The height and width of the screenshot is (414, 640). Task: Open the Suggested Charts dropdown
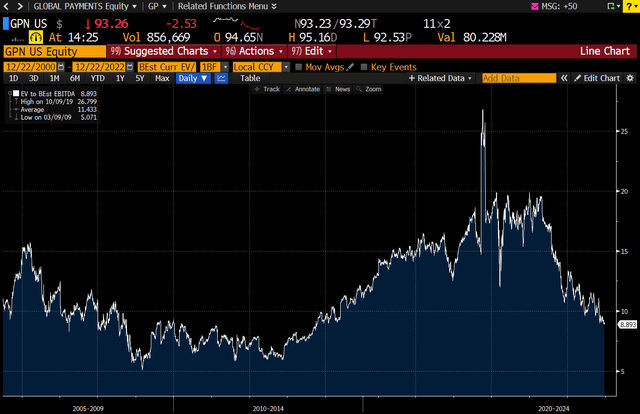coord(164,51)
